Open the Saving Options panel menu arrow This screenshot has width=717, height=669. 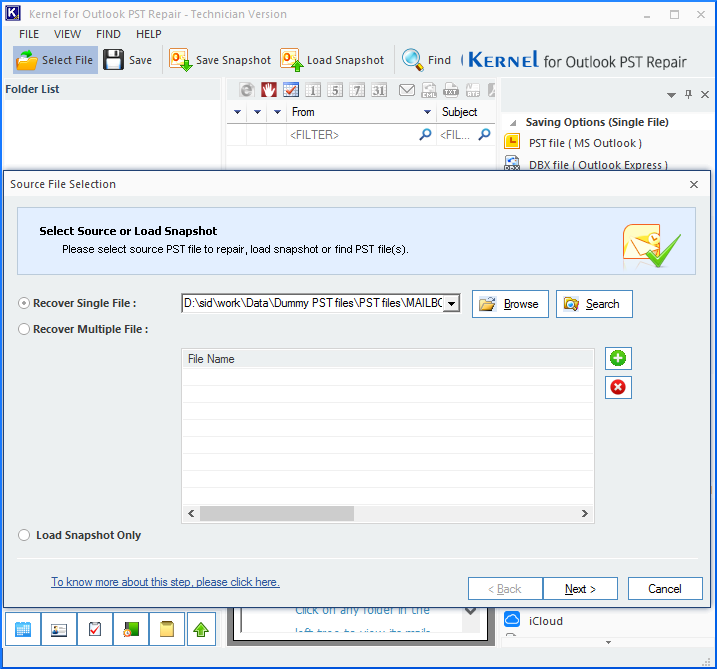(671, 95)
